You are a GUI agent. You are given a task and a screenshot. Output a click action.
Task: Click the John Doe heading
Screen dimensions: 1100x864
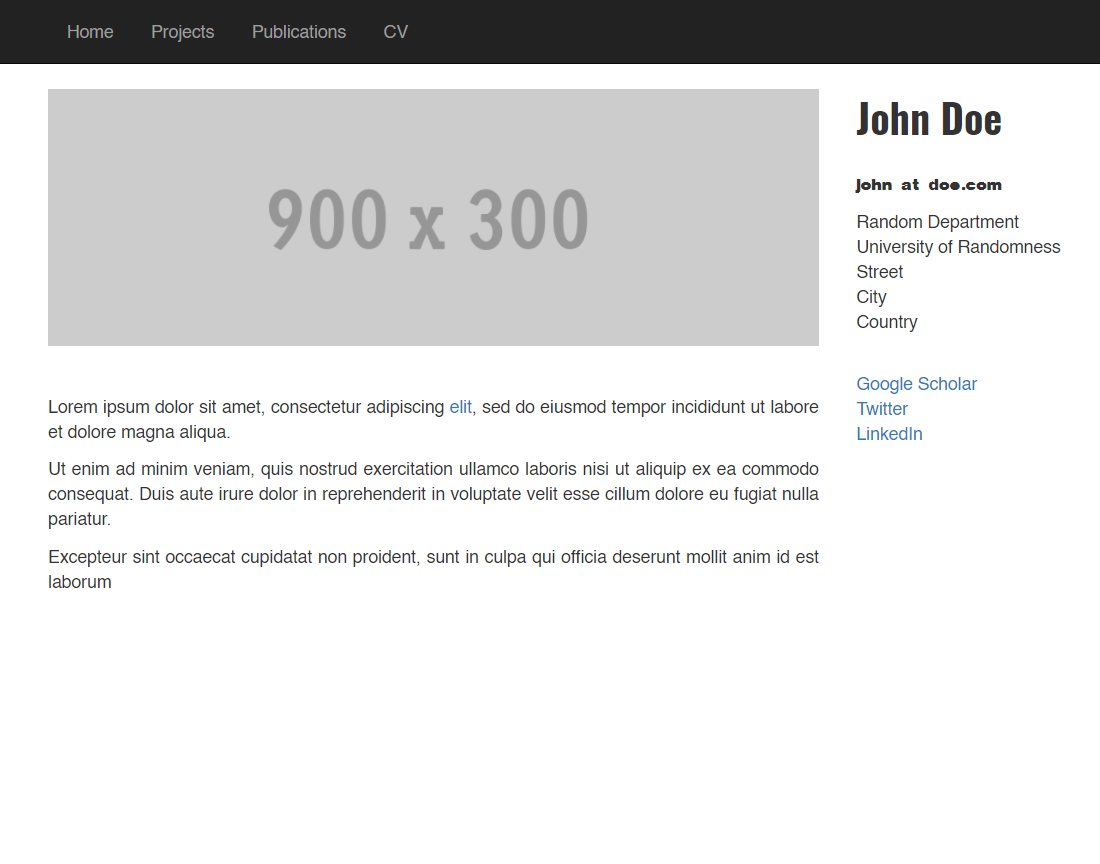[x=929, y=119]
